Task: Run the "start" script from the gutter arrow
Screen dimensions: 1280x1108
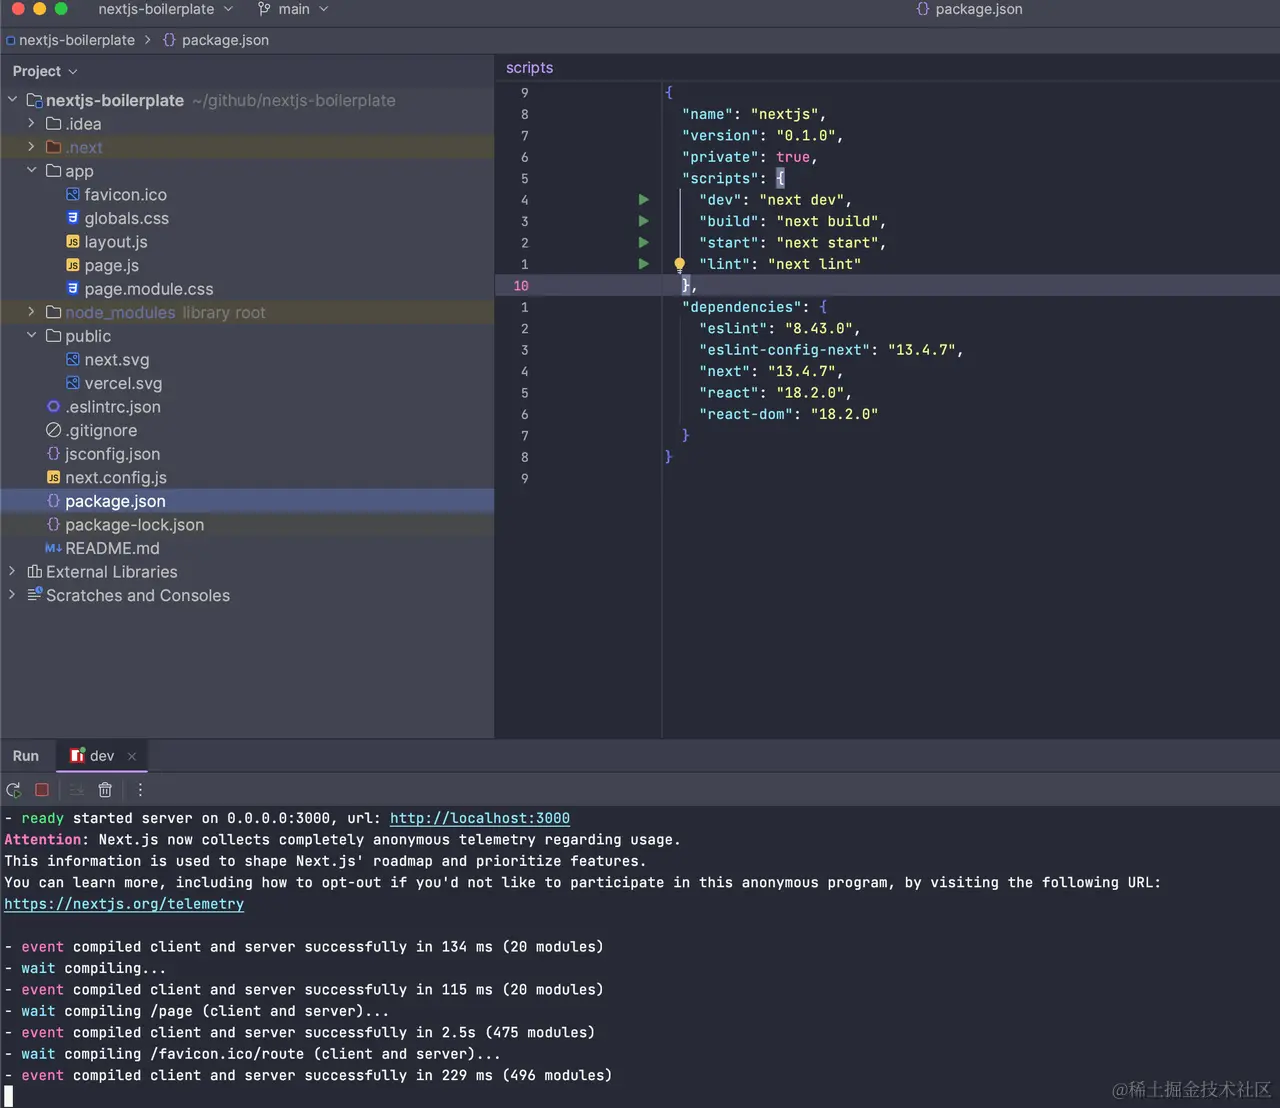Action: (x=644, y=243)
